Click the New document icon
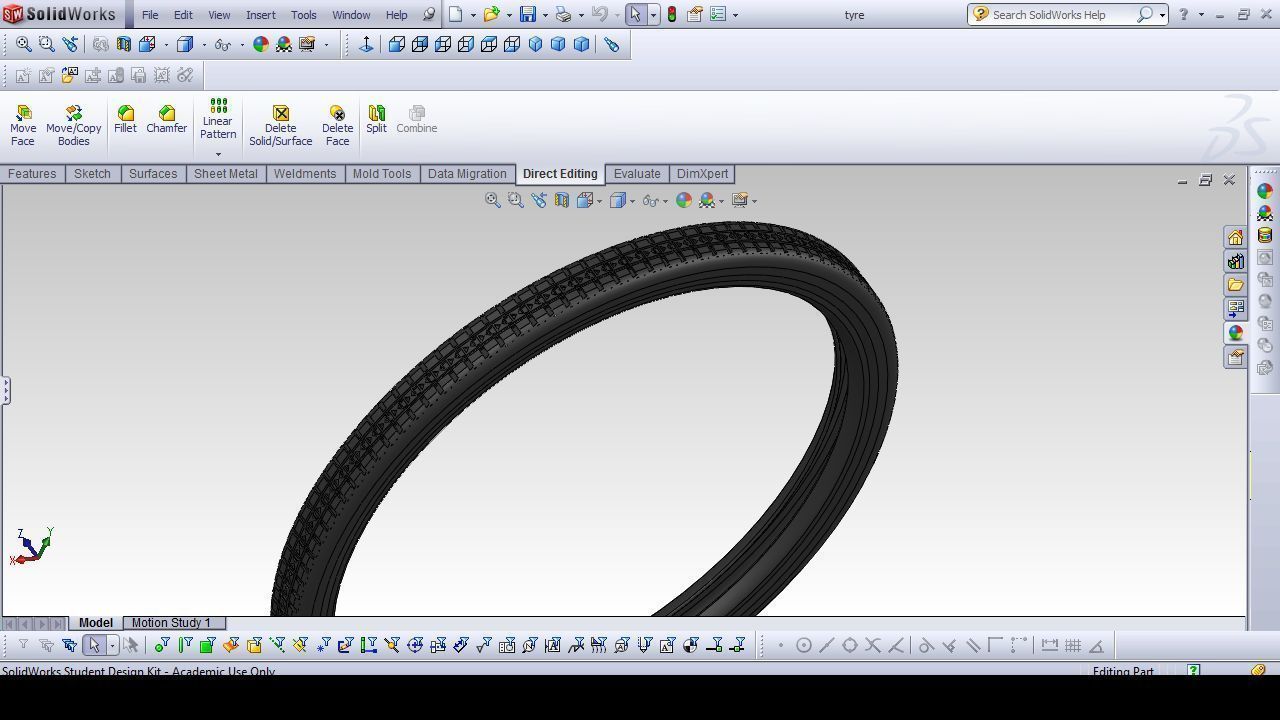Viewport: 1280px width, 720px height. 455,15
